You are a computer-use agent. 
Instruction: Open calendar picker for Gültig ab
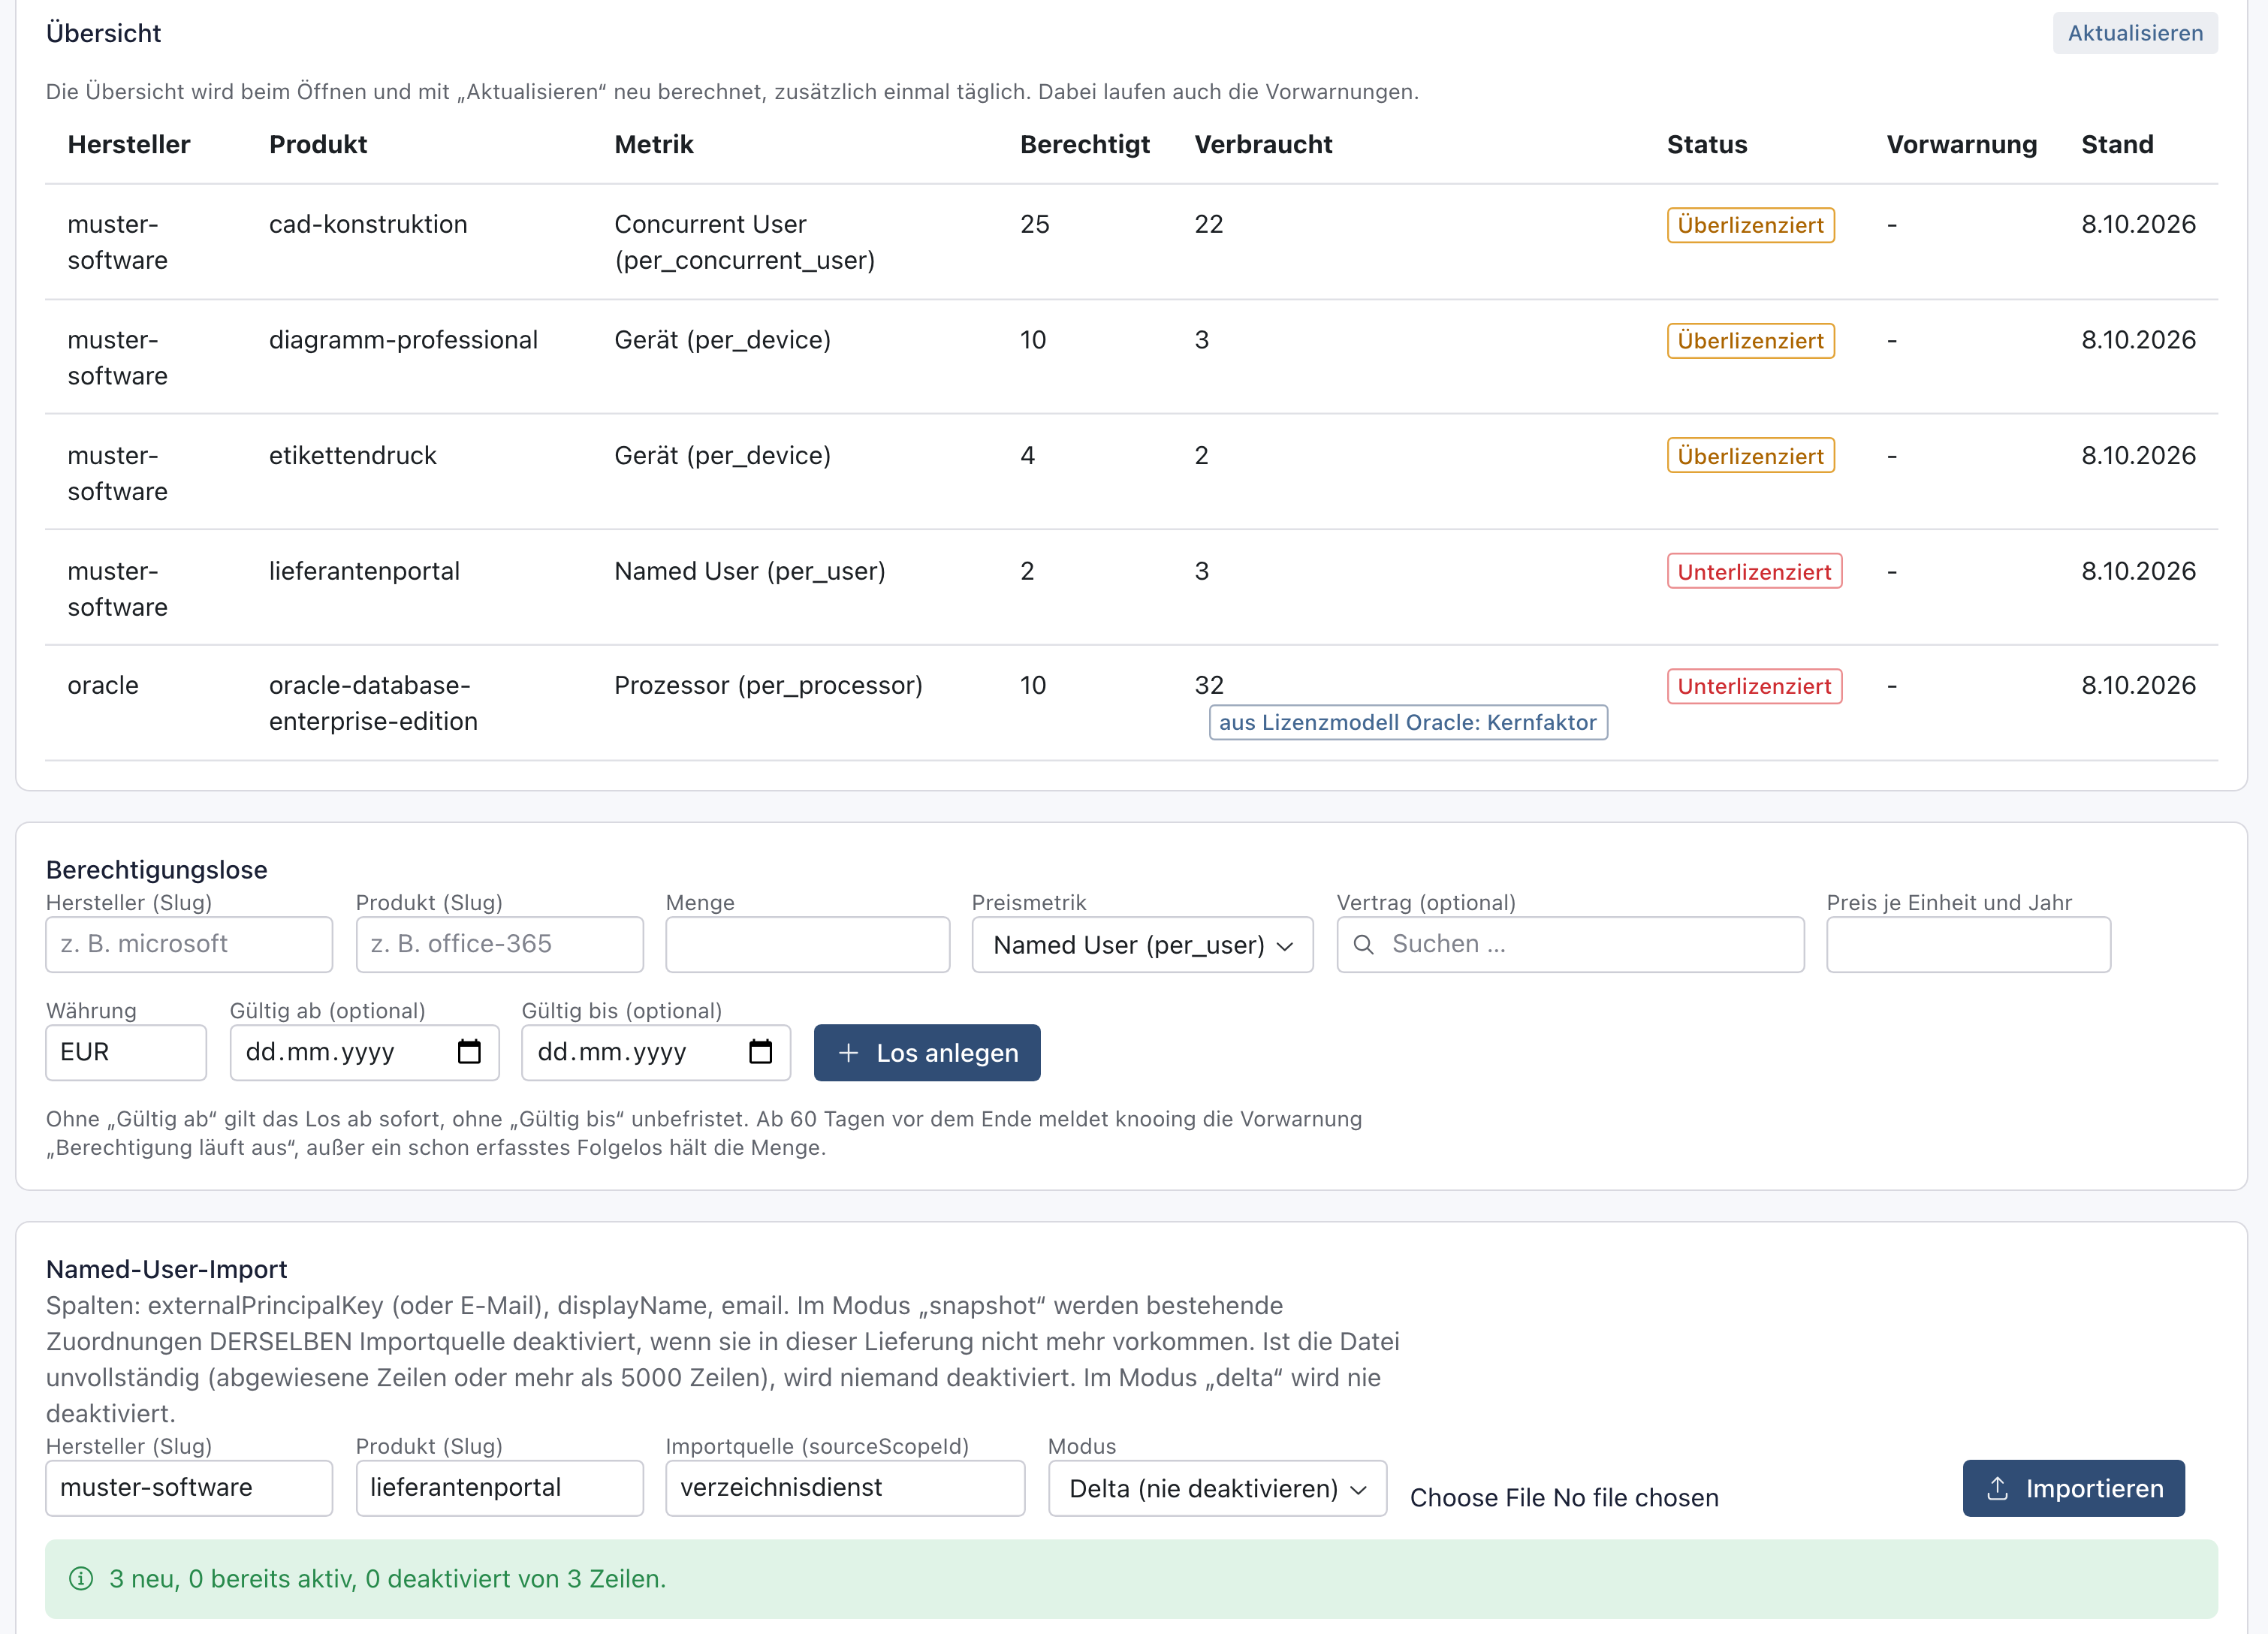point(469,1052)
